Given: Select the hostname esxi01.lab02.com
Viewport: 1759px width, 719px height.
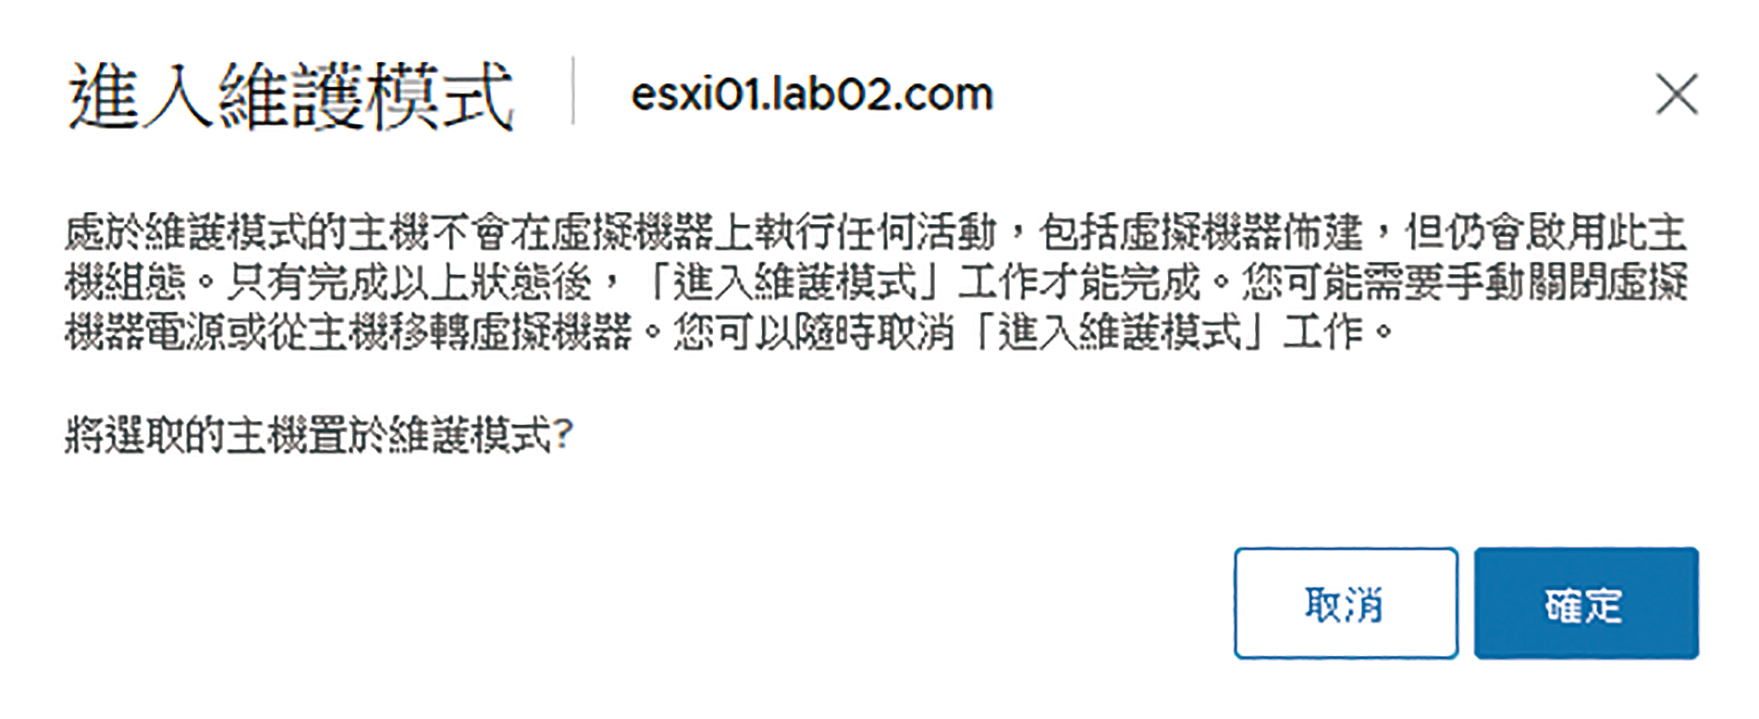Looking at the screenshot, I should [811, 94].
